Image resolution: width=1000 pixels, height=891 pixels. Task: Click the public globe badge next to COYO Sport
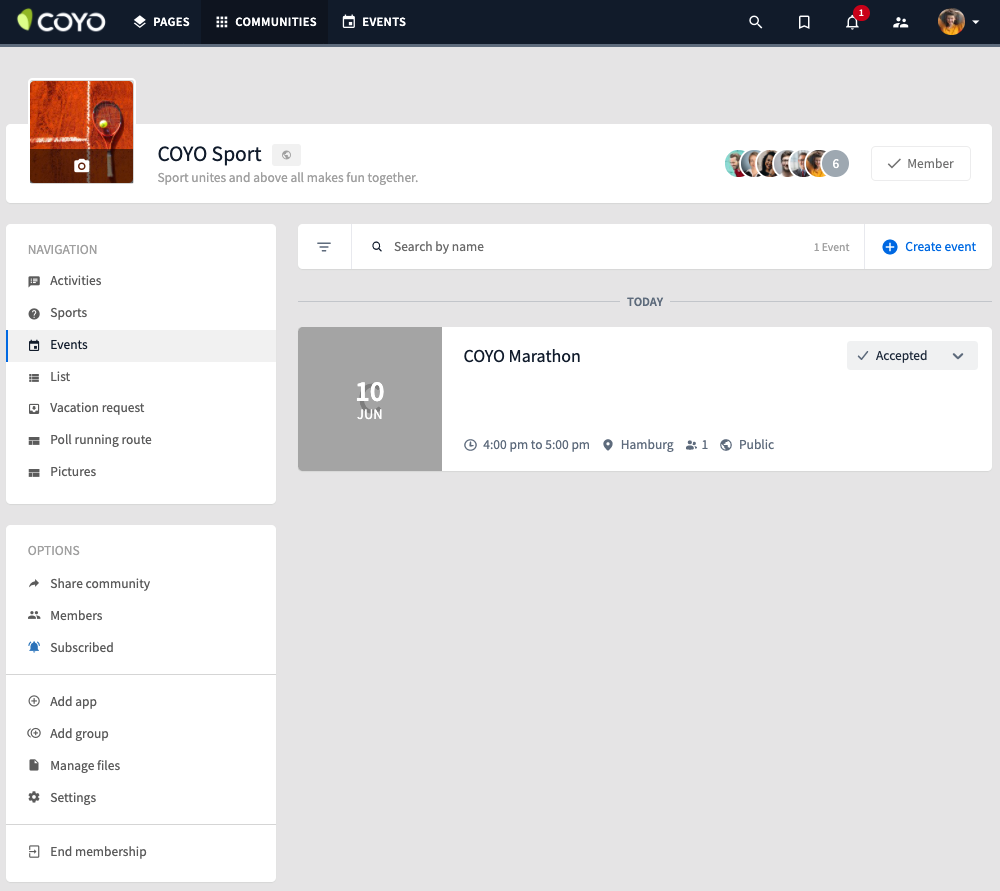click(286, 155)
